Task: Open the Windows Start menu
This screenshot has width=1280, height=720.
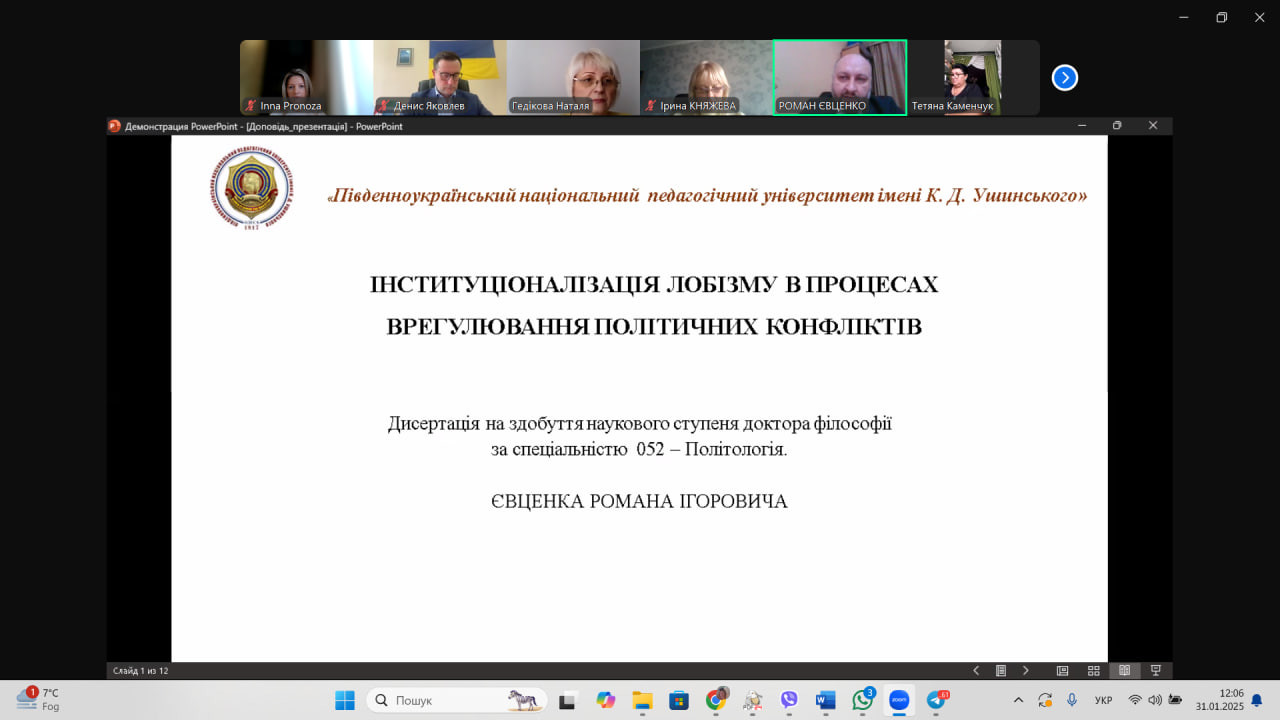Action: tap(345, 700)
